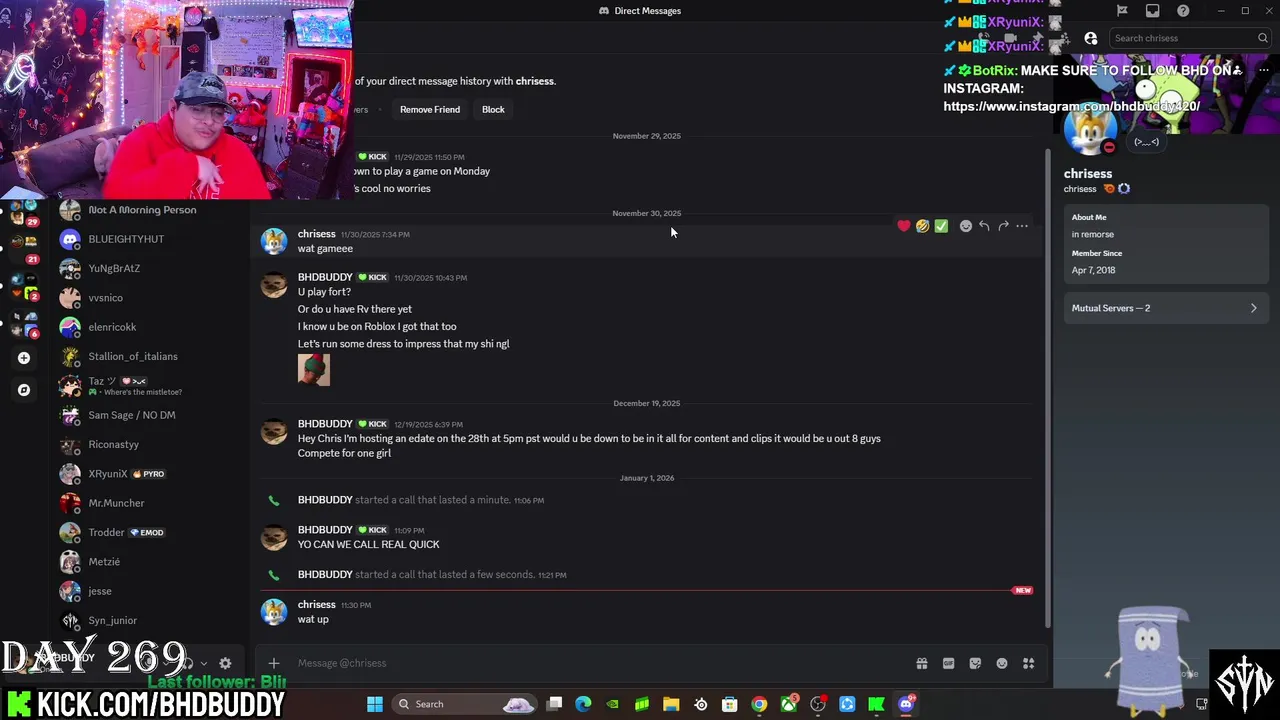This screenshot has width=1280, height=720.
Task: Open the gift icon in message bar
Action: [x=922, y=663]
